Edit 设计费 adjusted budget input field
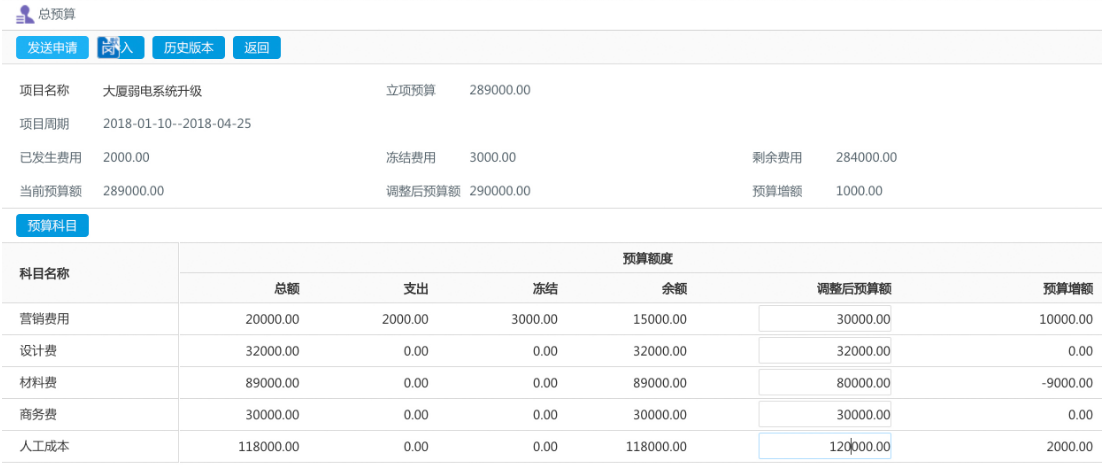1102x473 pixels. tap(824, 351)
